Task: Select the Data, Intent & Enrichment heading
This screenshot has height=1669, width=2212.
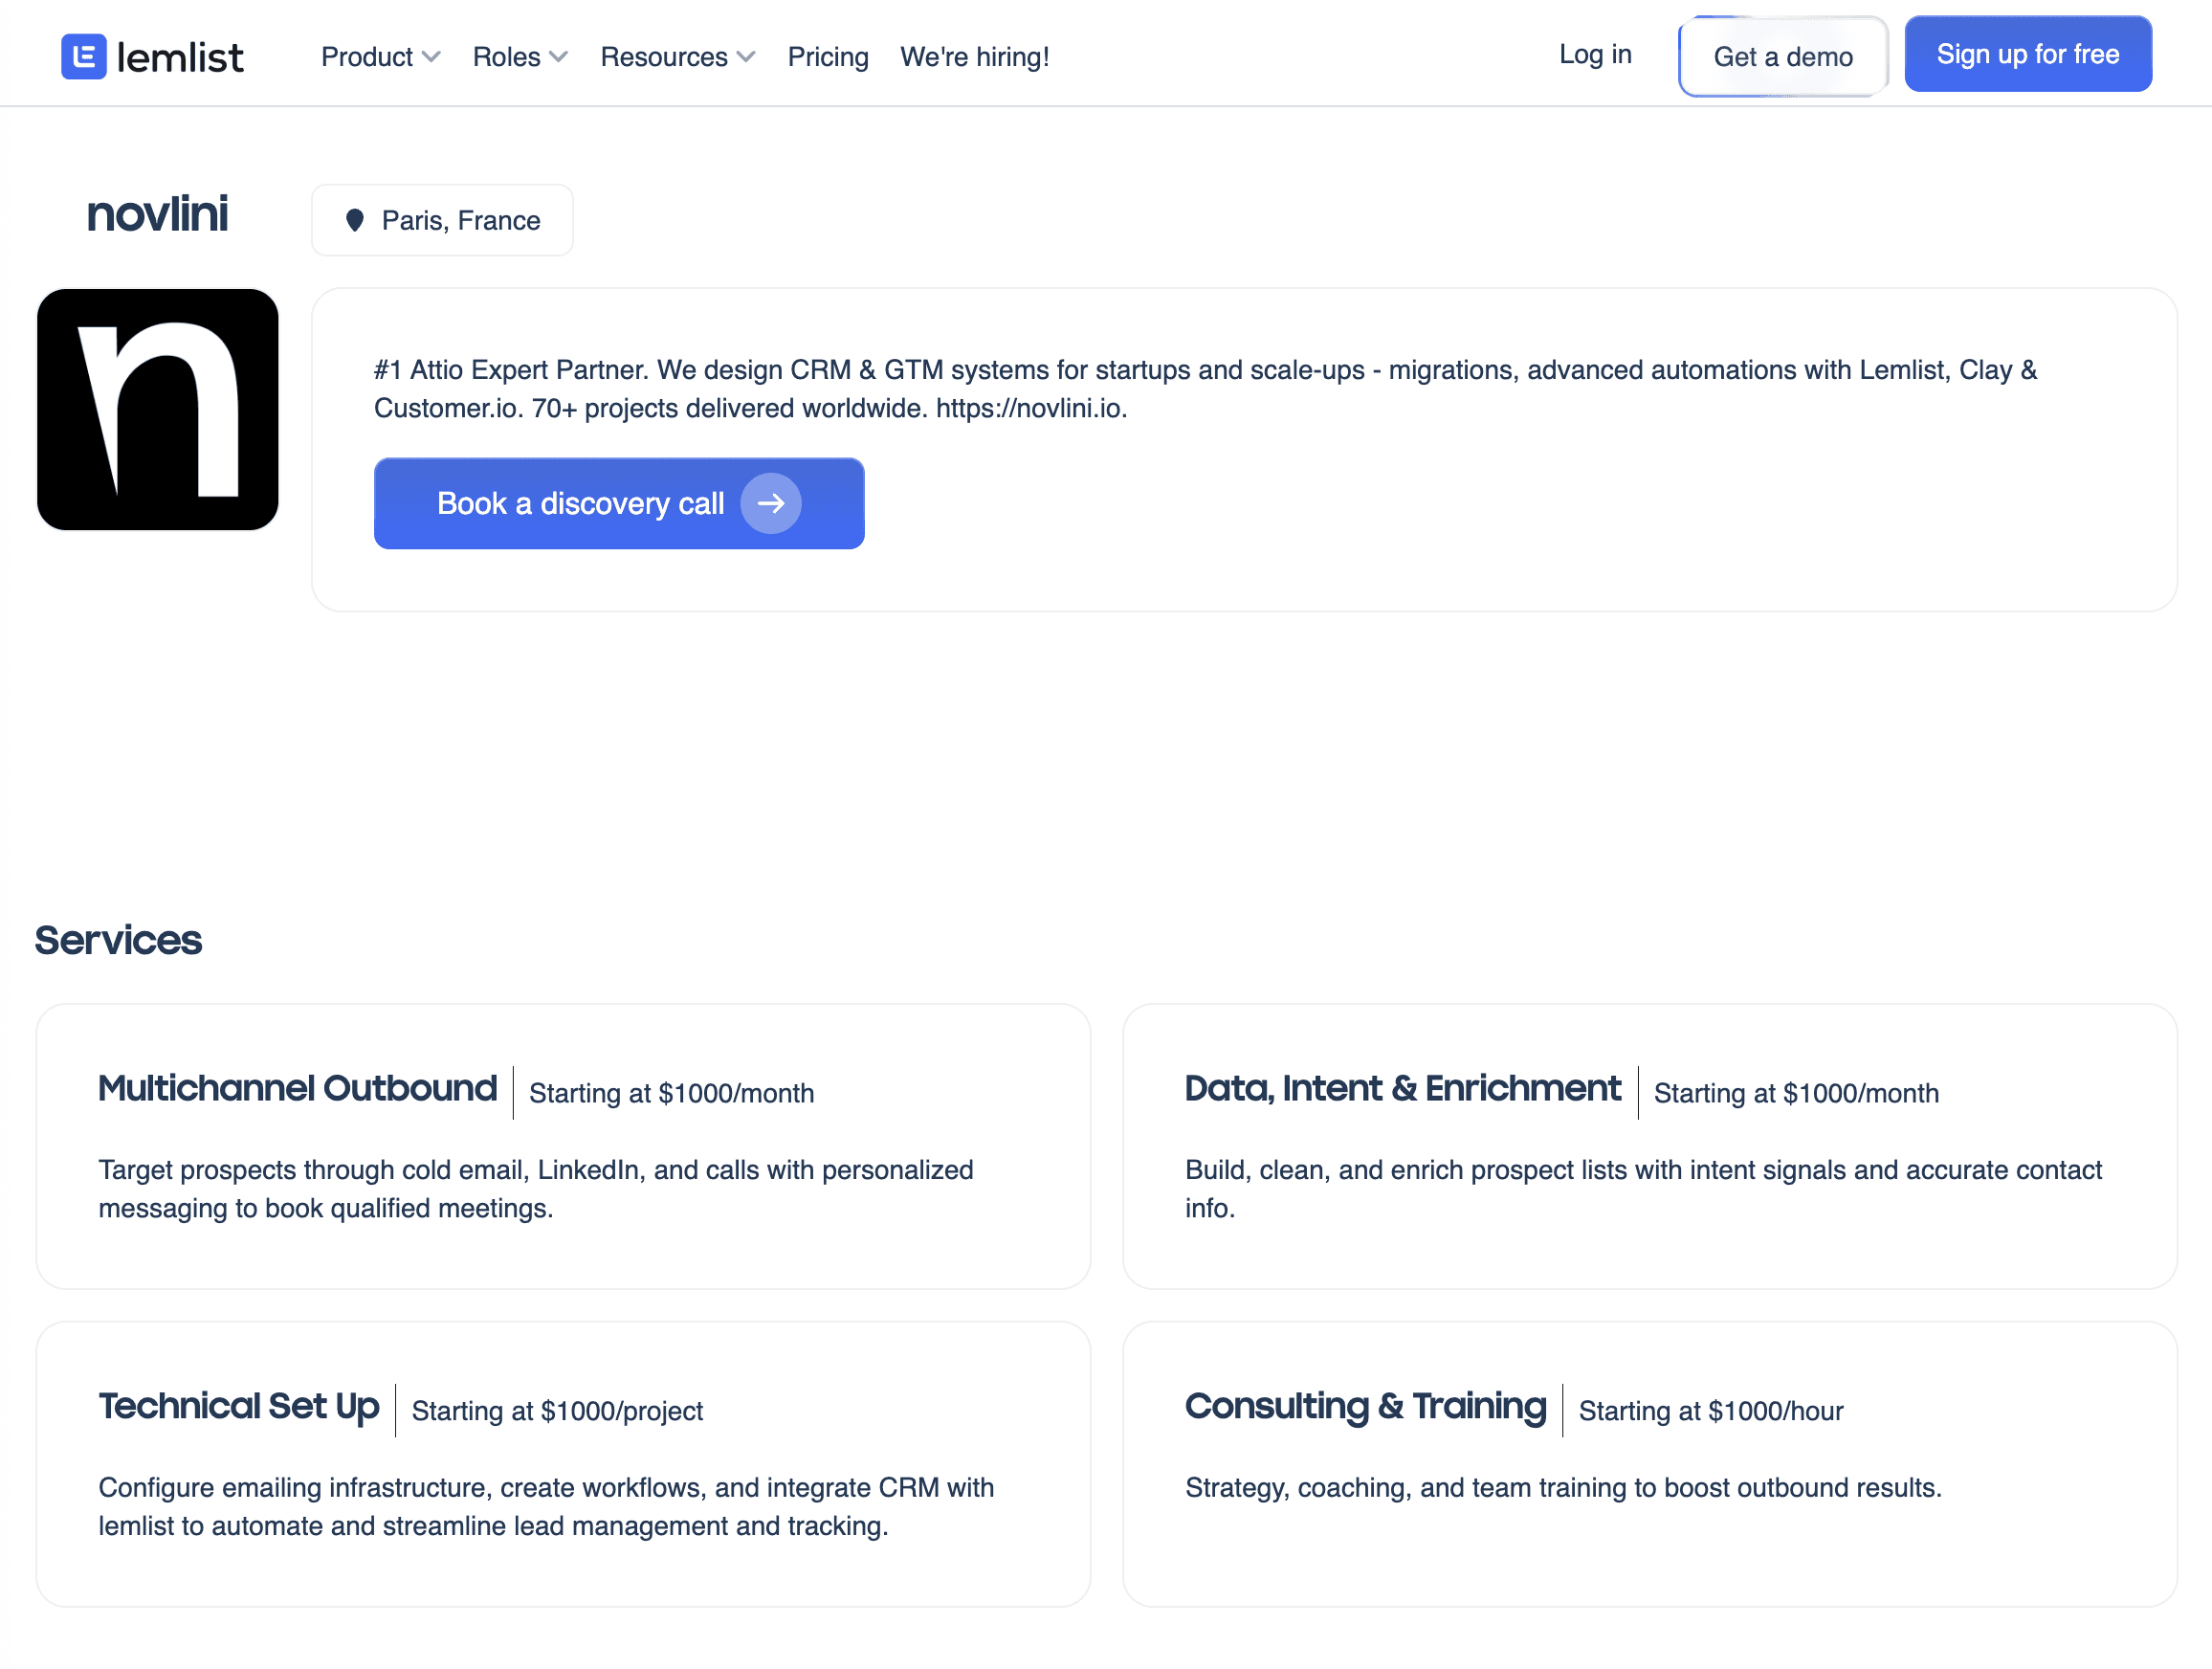Action: click(x=1402, y=1088)
